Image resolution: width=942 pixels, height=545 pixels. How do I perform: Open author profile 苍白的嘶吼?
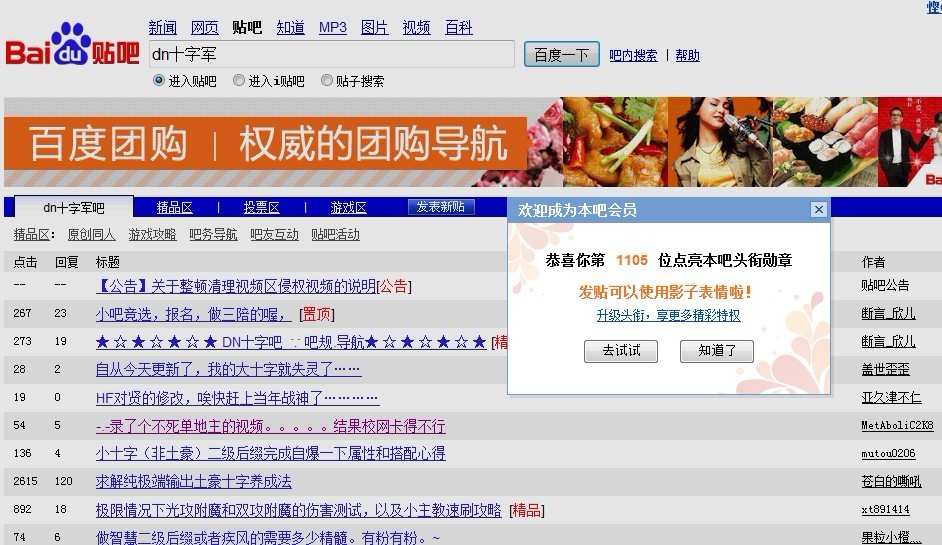[x=891, y=481]
